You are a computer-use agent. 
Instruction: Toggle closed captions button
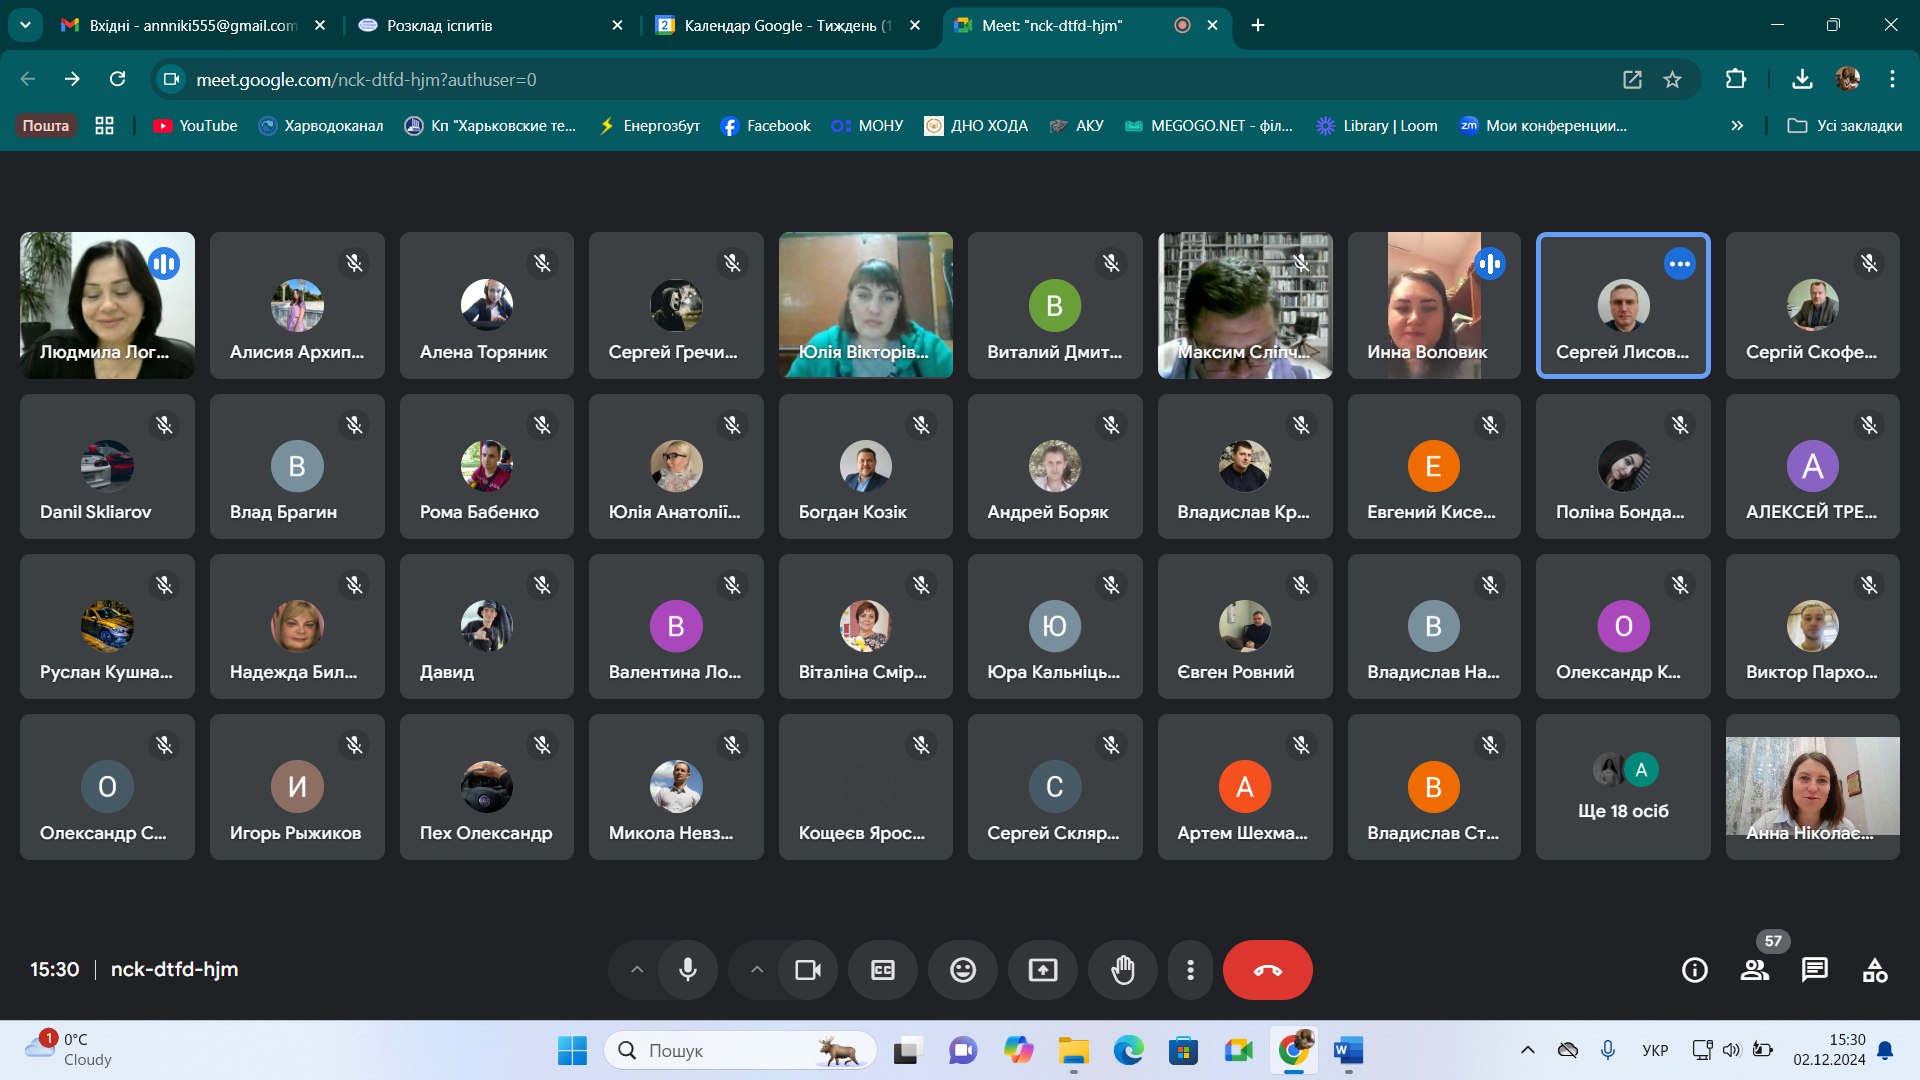883,970
